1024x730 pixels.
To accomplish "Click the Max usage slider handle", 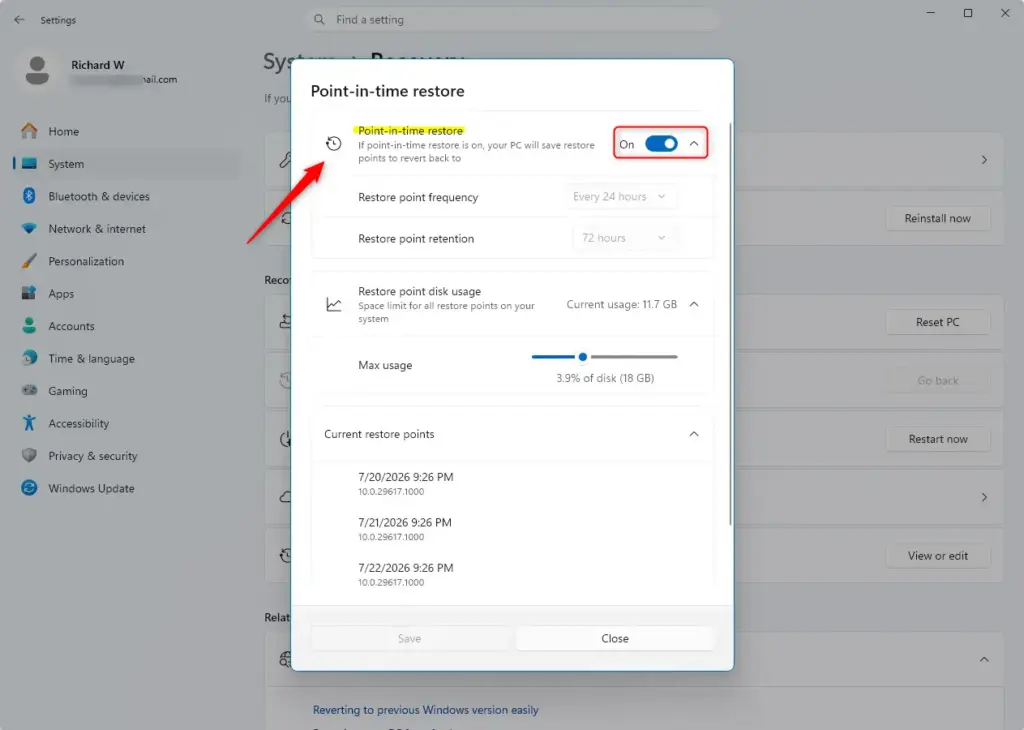I will point(583,357).
